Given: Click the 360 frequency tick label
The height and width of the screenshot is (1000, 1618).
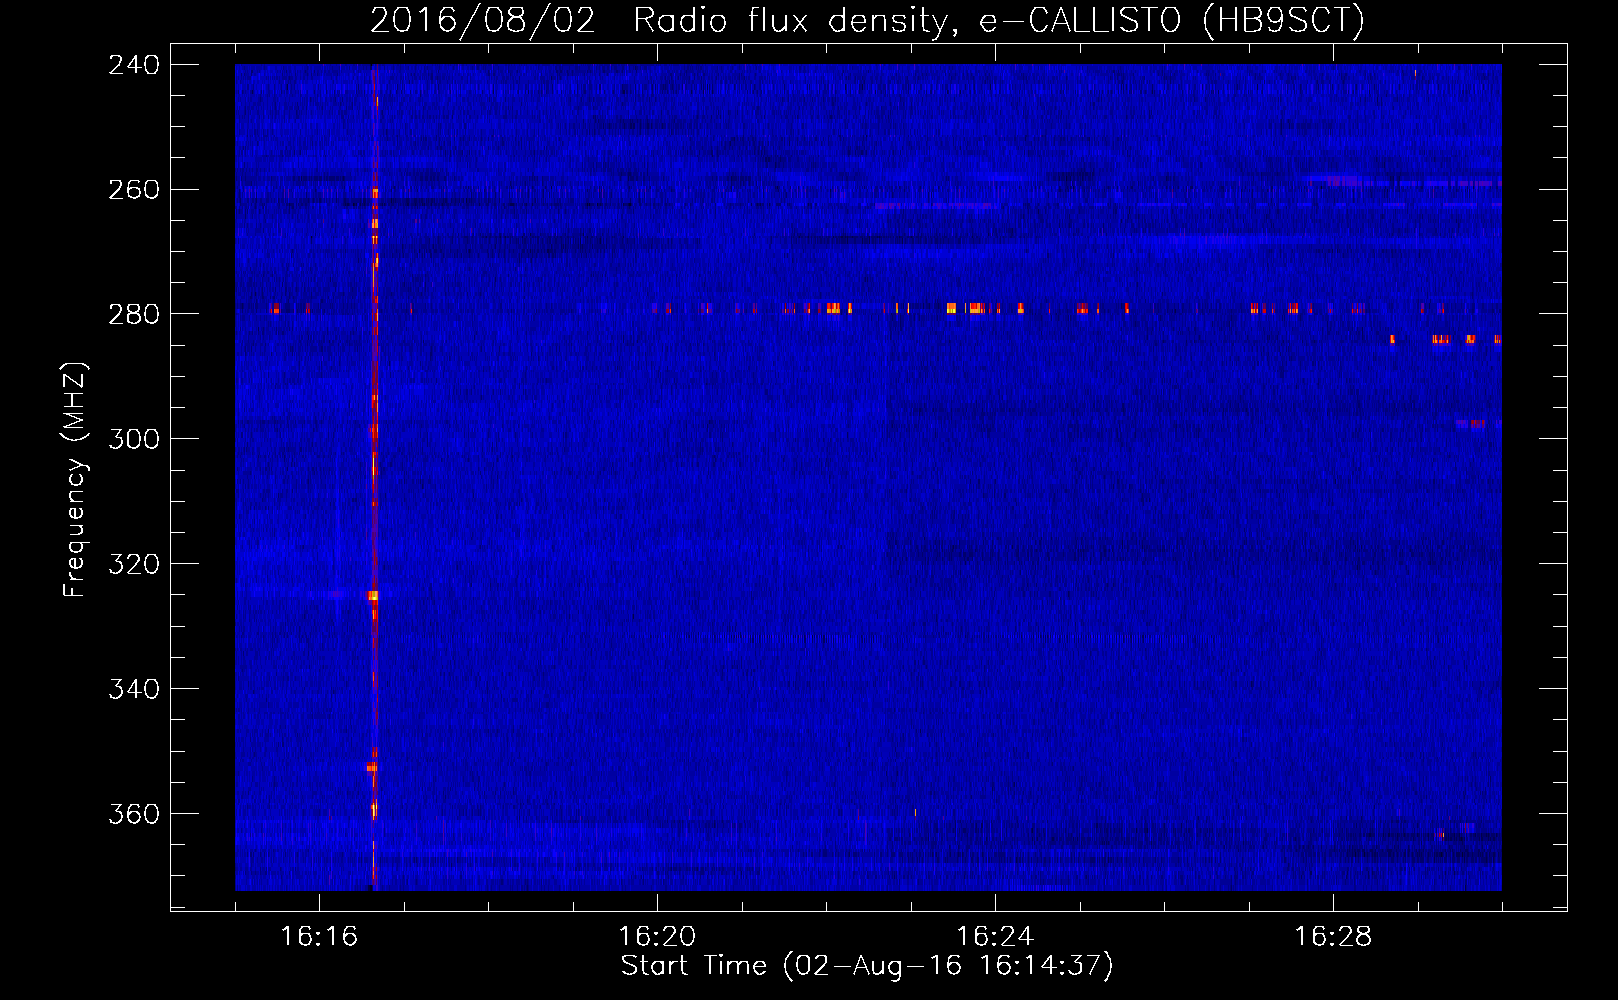Looking at the screenshot, I should [134, 814].
